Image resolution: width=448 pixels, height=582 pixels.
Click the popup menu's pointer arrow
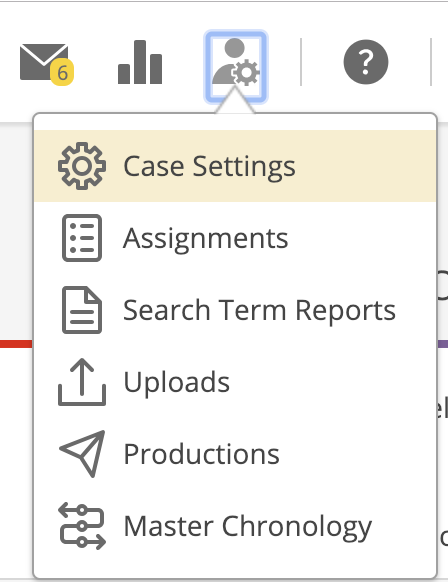click(235, 100)
